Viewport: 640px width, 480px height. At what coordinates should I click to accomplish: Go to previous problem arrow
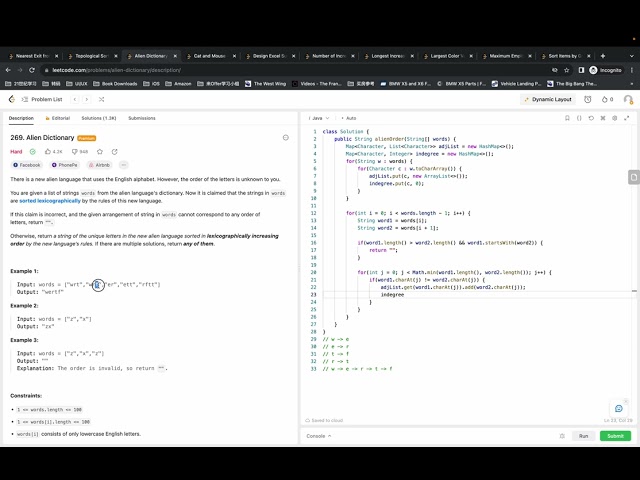75,99
